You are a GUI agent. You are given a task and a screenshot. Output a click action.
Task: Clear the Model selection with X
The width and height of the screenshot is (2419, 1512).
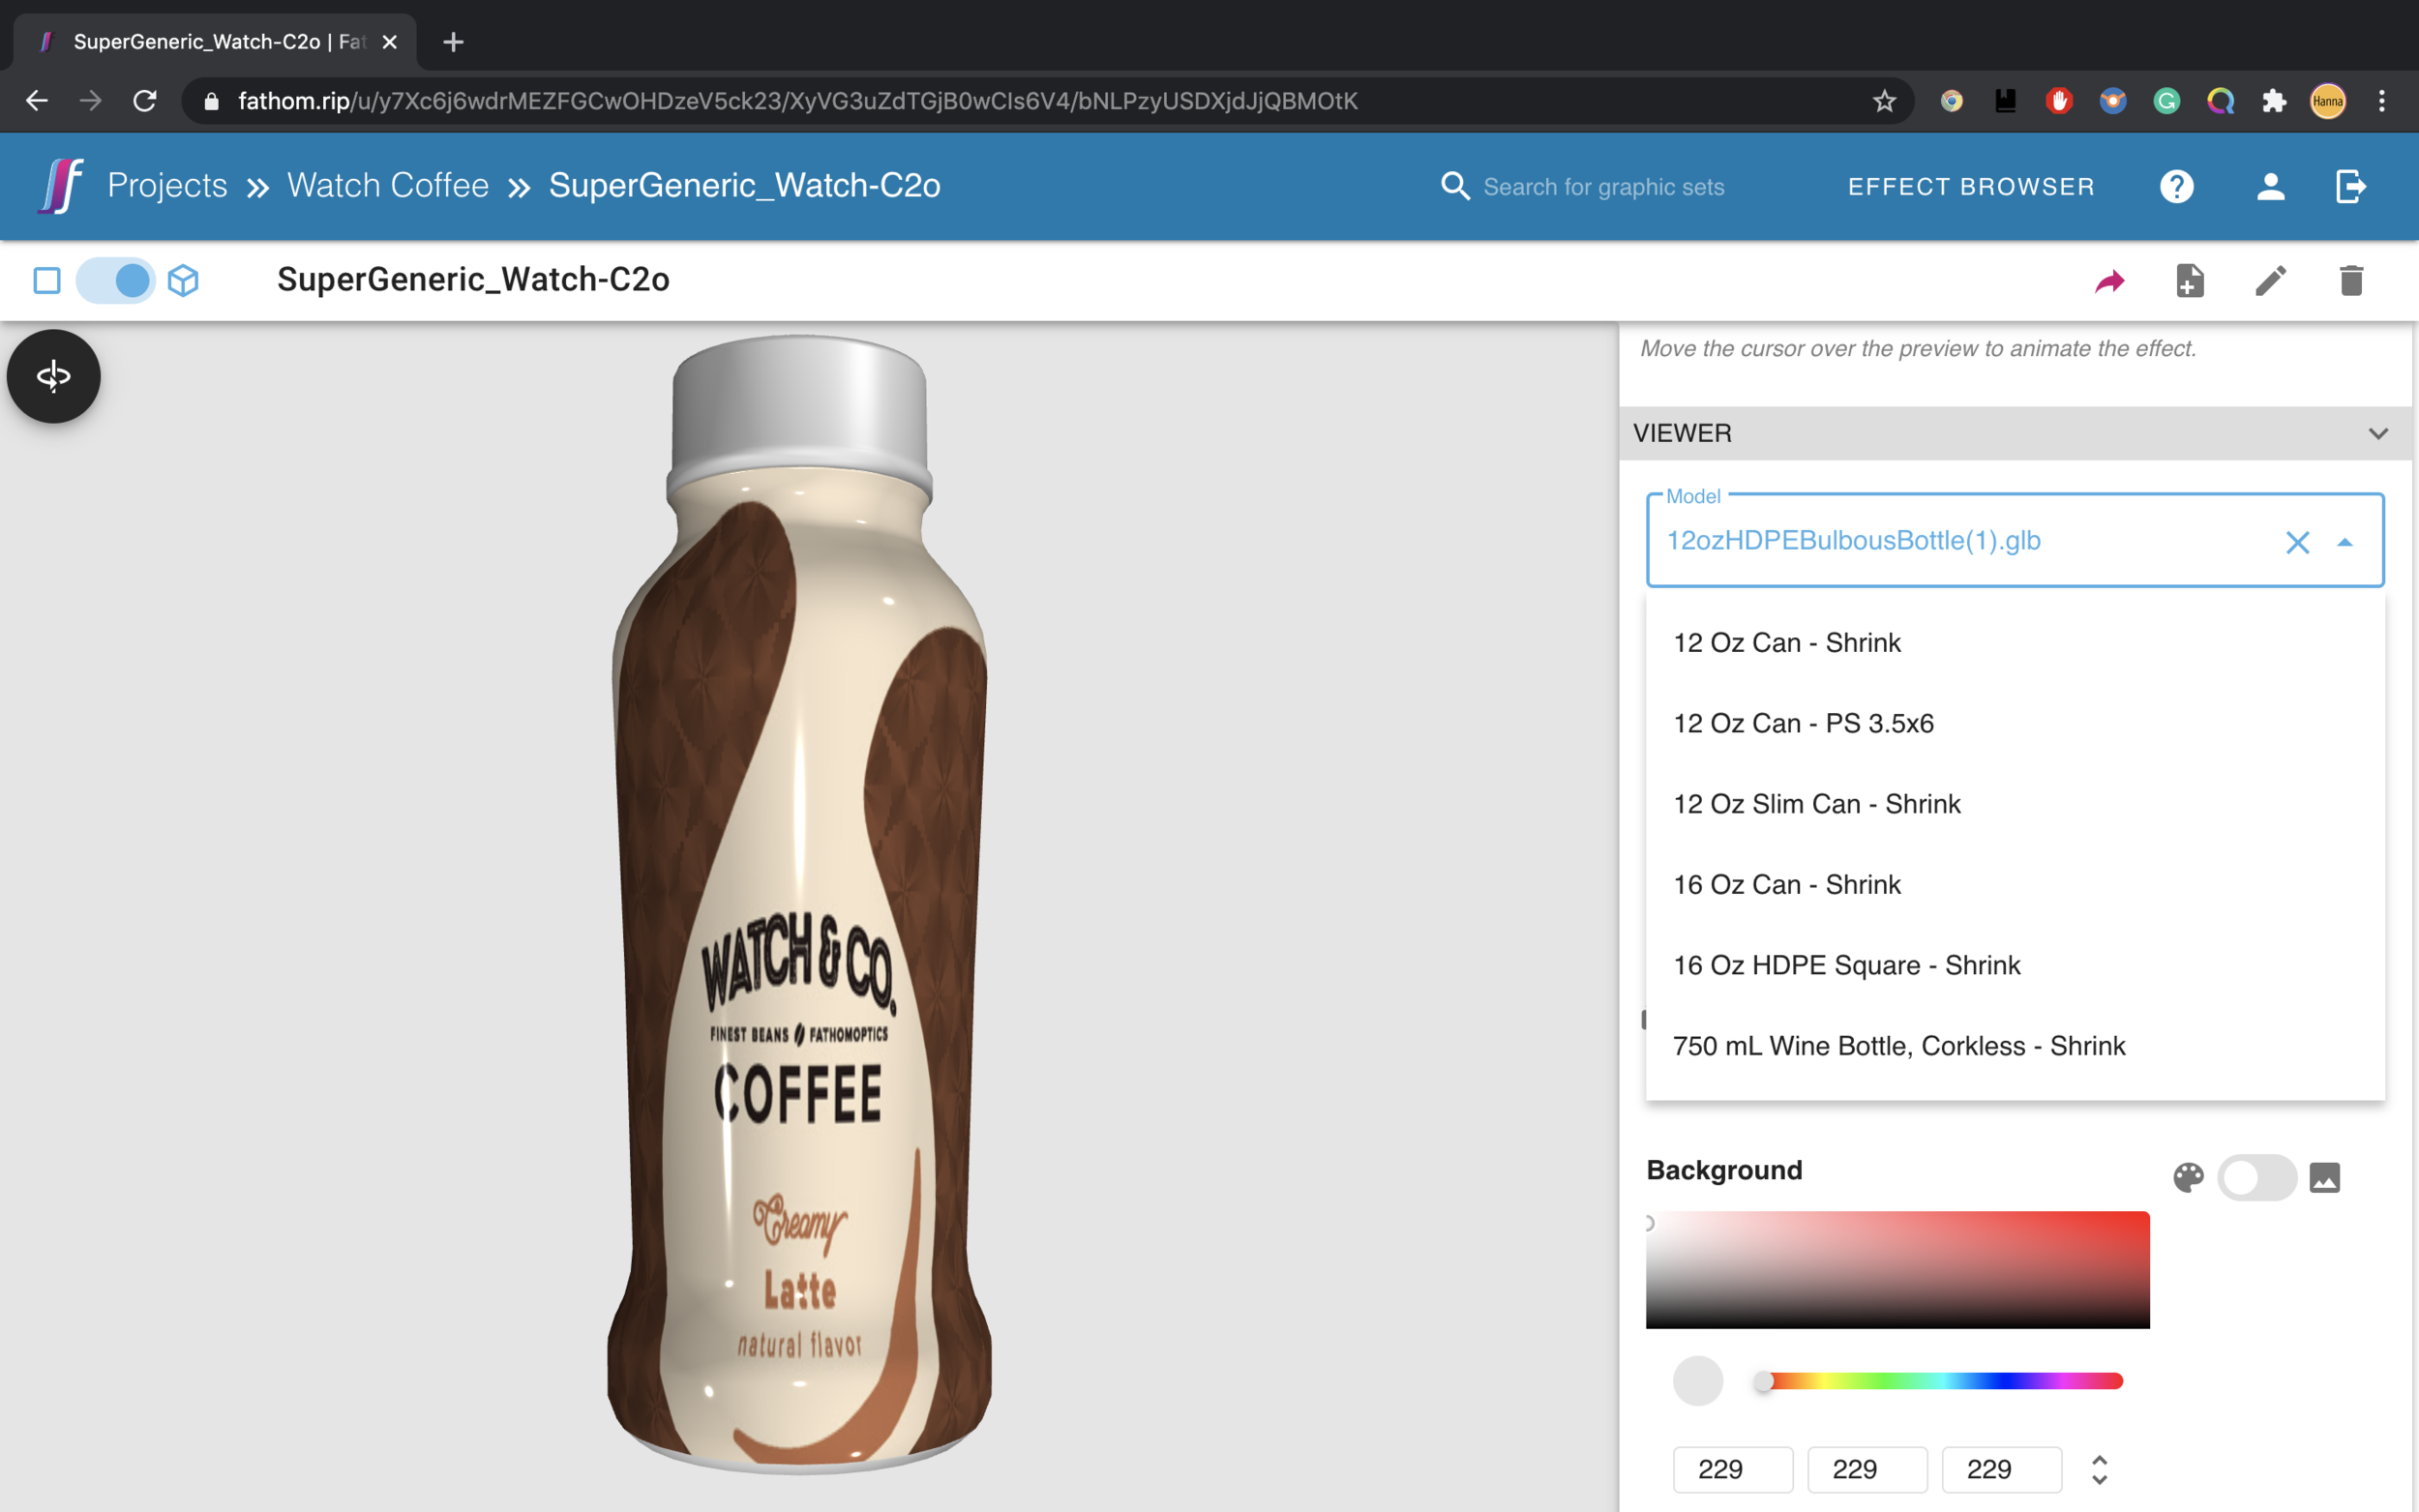tap(2297, 542)
